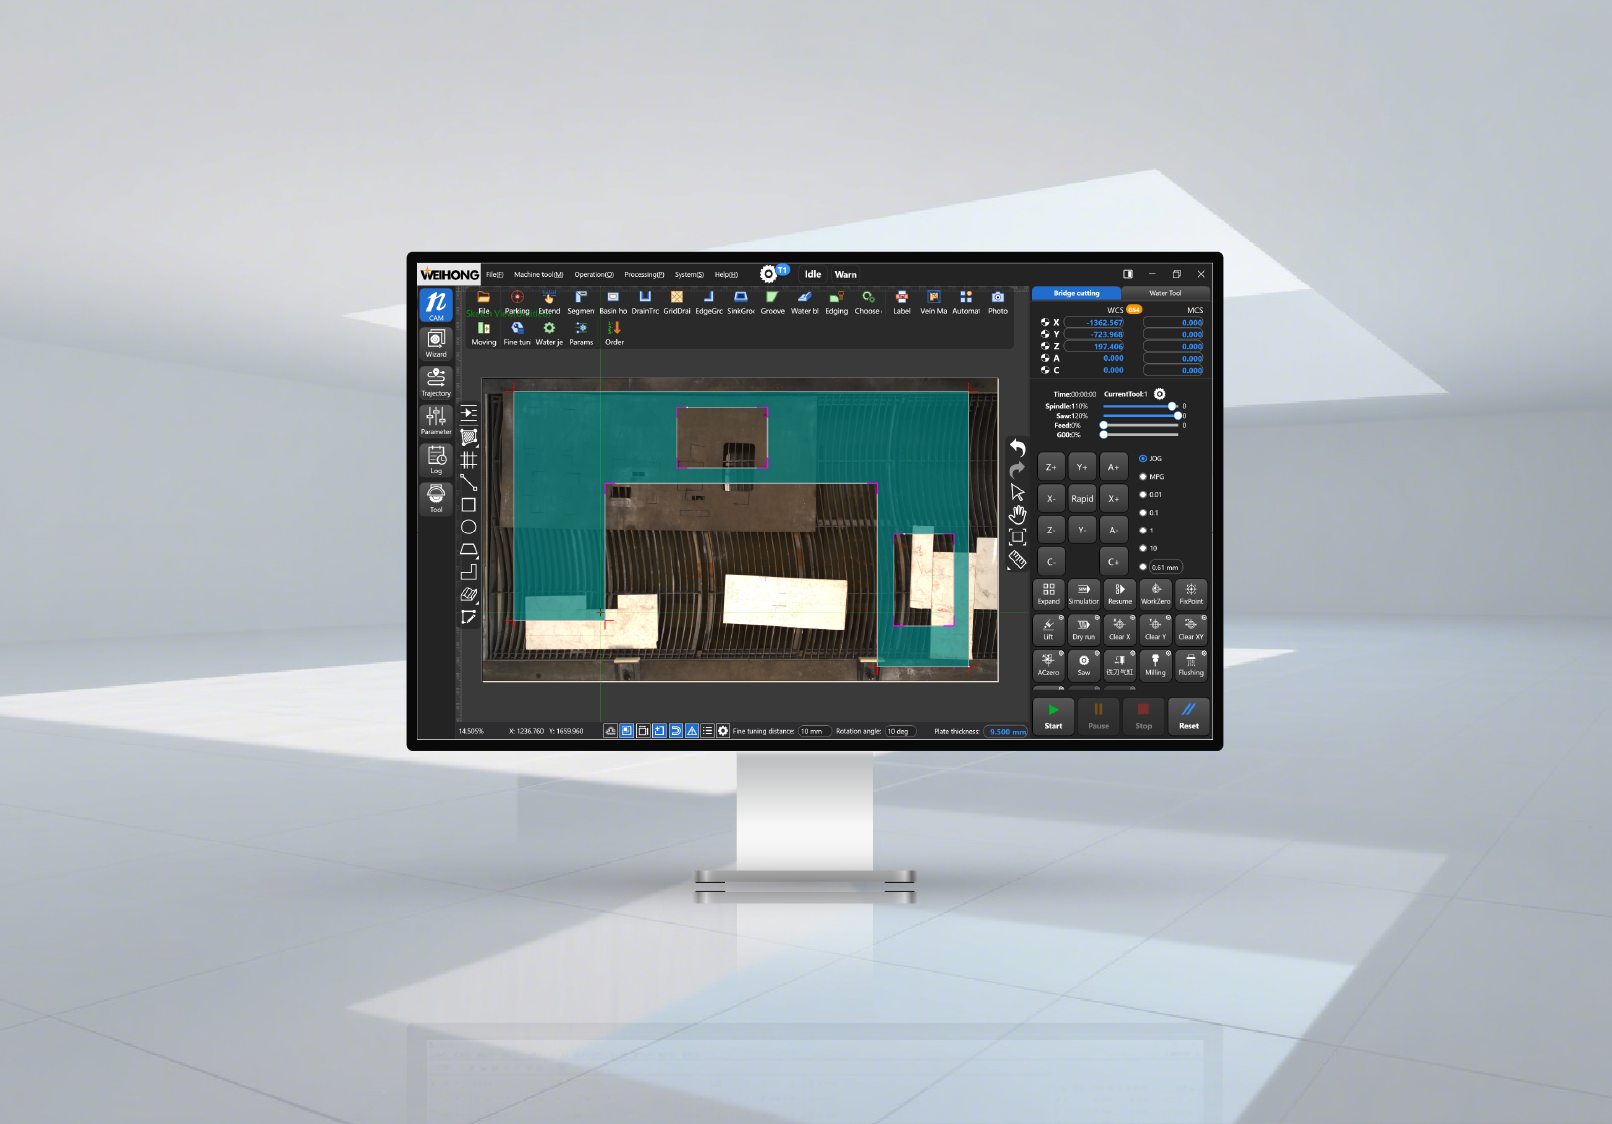
Task: Click the undo arrow icon
Action: [1017, 447]
